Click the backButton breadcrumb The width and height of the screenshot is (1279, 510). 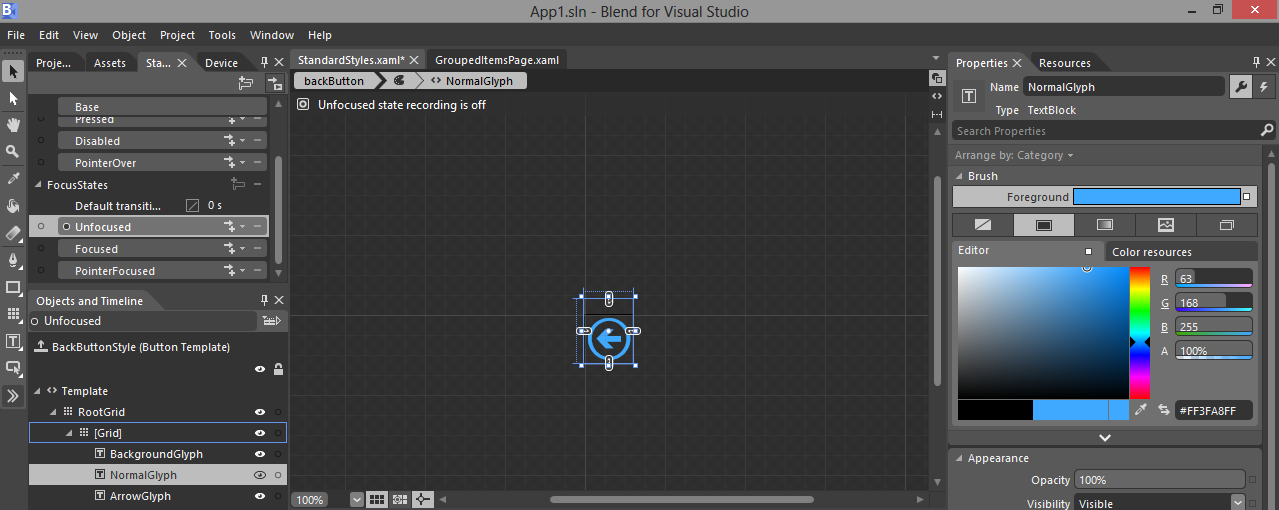click(334, 81)
